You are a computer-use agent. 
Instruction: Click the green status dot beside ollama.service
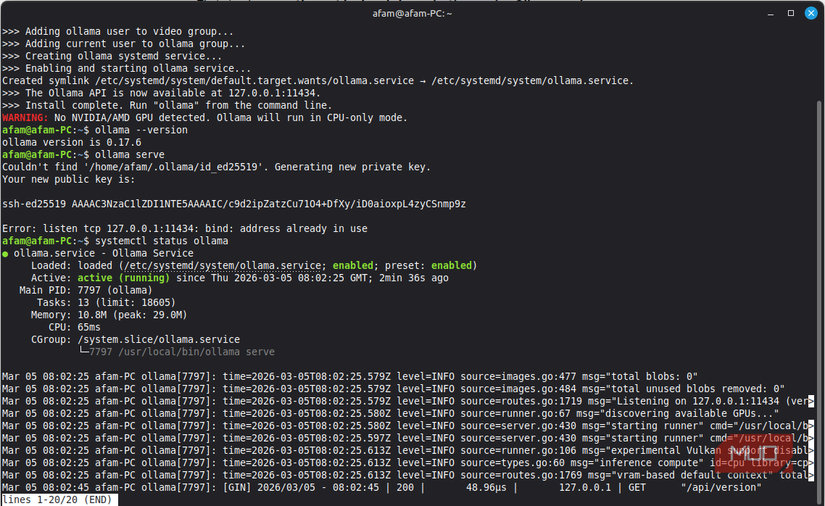[5, 254]
